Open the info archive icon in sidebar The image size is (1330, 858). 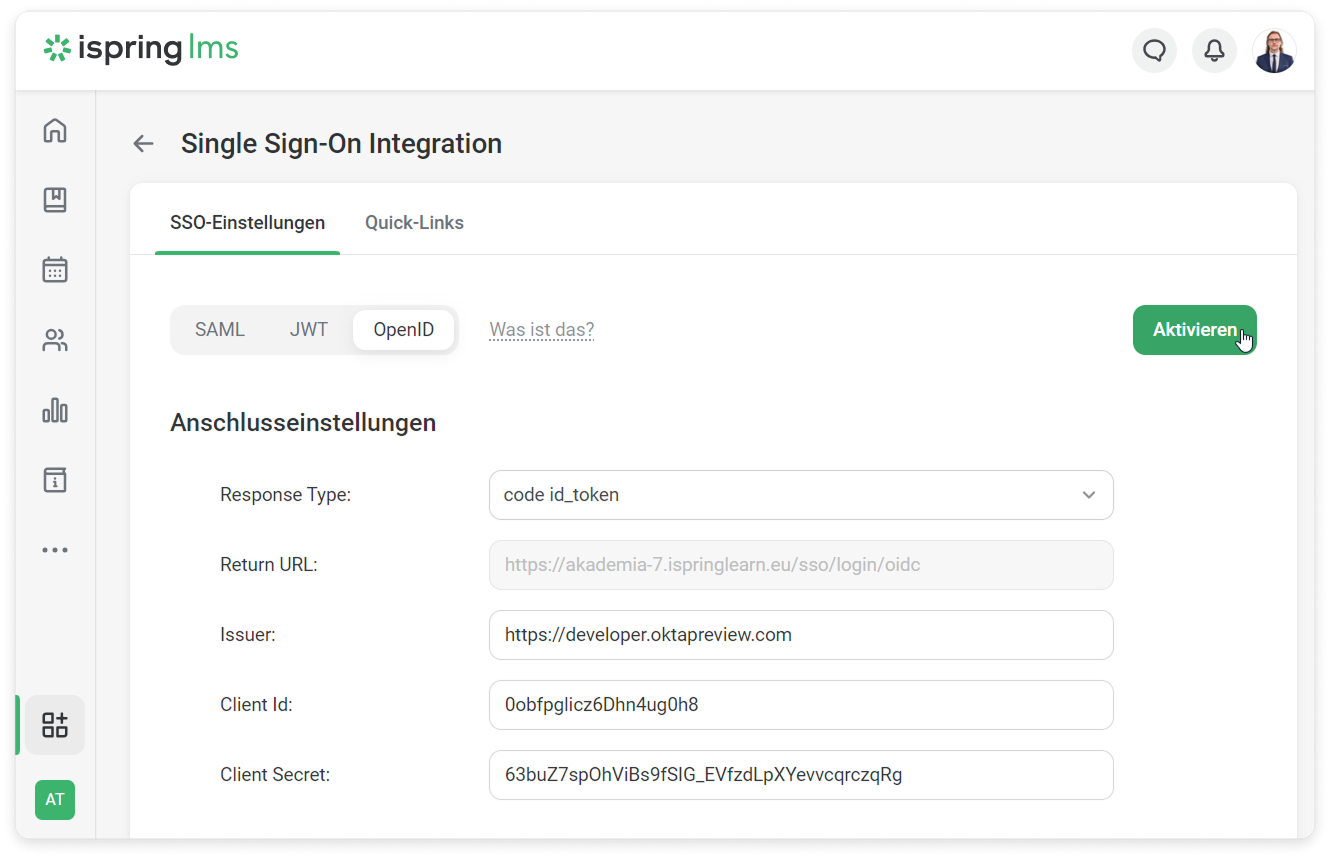(55, 480)
